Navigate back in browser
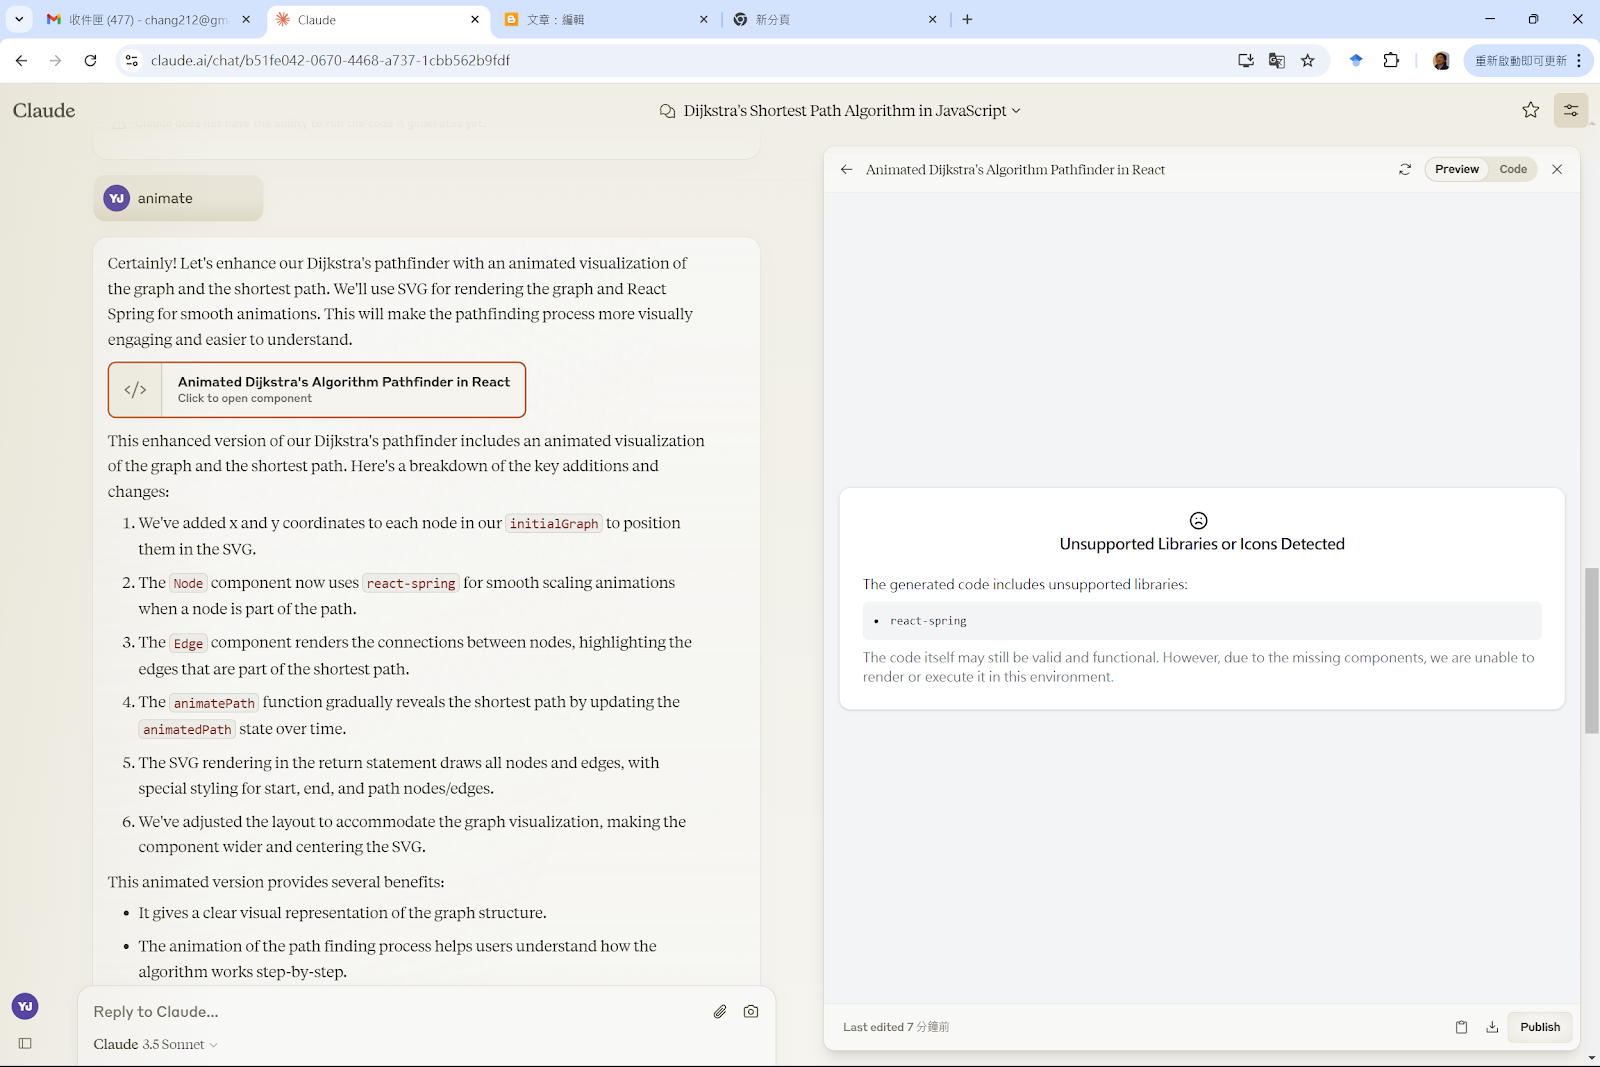The height and width of the screenshot is (1067, 1600). pos(22,61)
